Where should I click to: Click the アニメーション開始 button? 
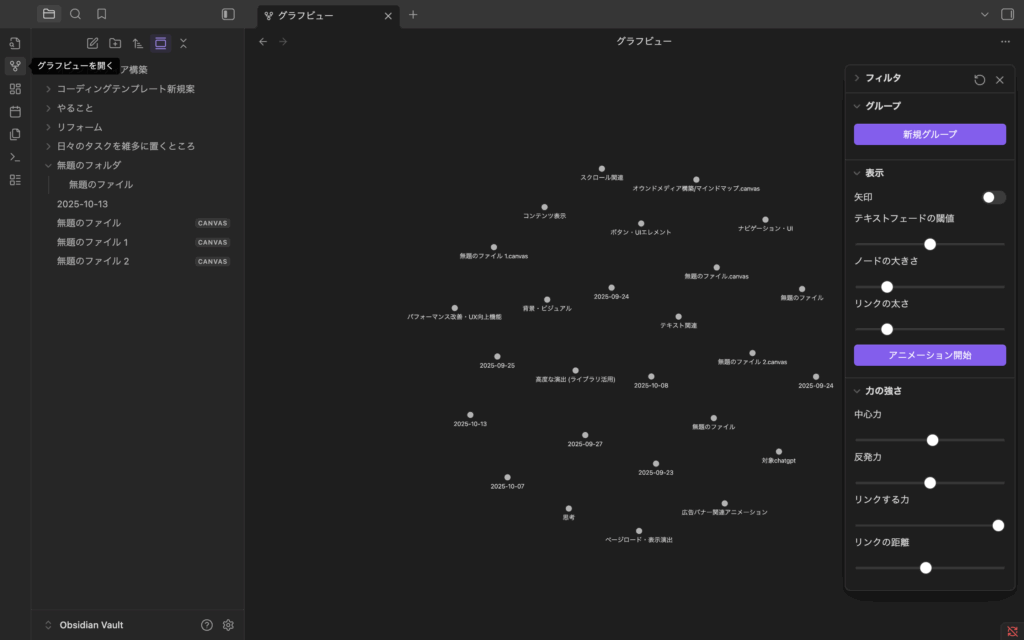pyautogui.click(x=929, y=355)
